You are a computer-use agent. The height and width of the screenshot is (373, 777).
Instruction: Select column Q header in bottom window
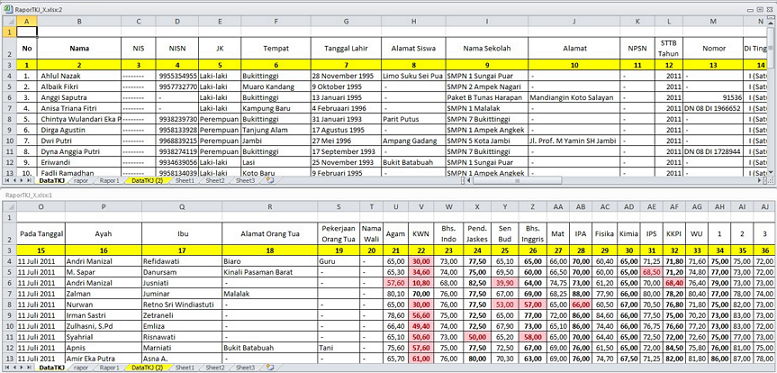[181, 207]
